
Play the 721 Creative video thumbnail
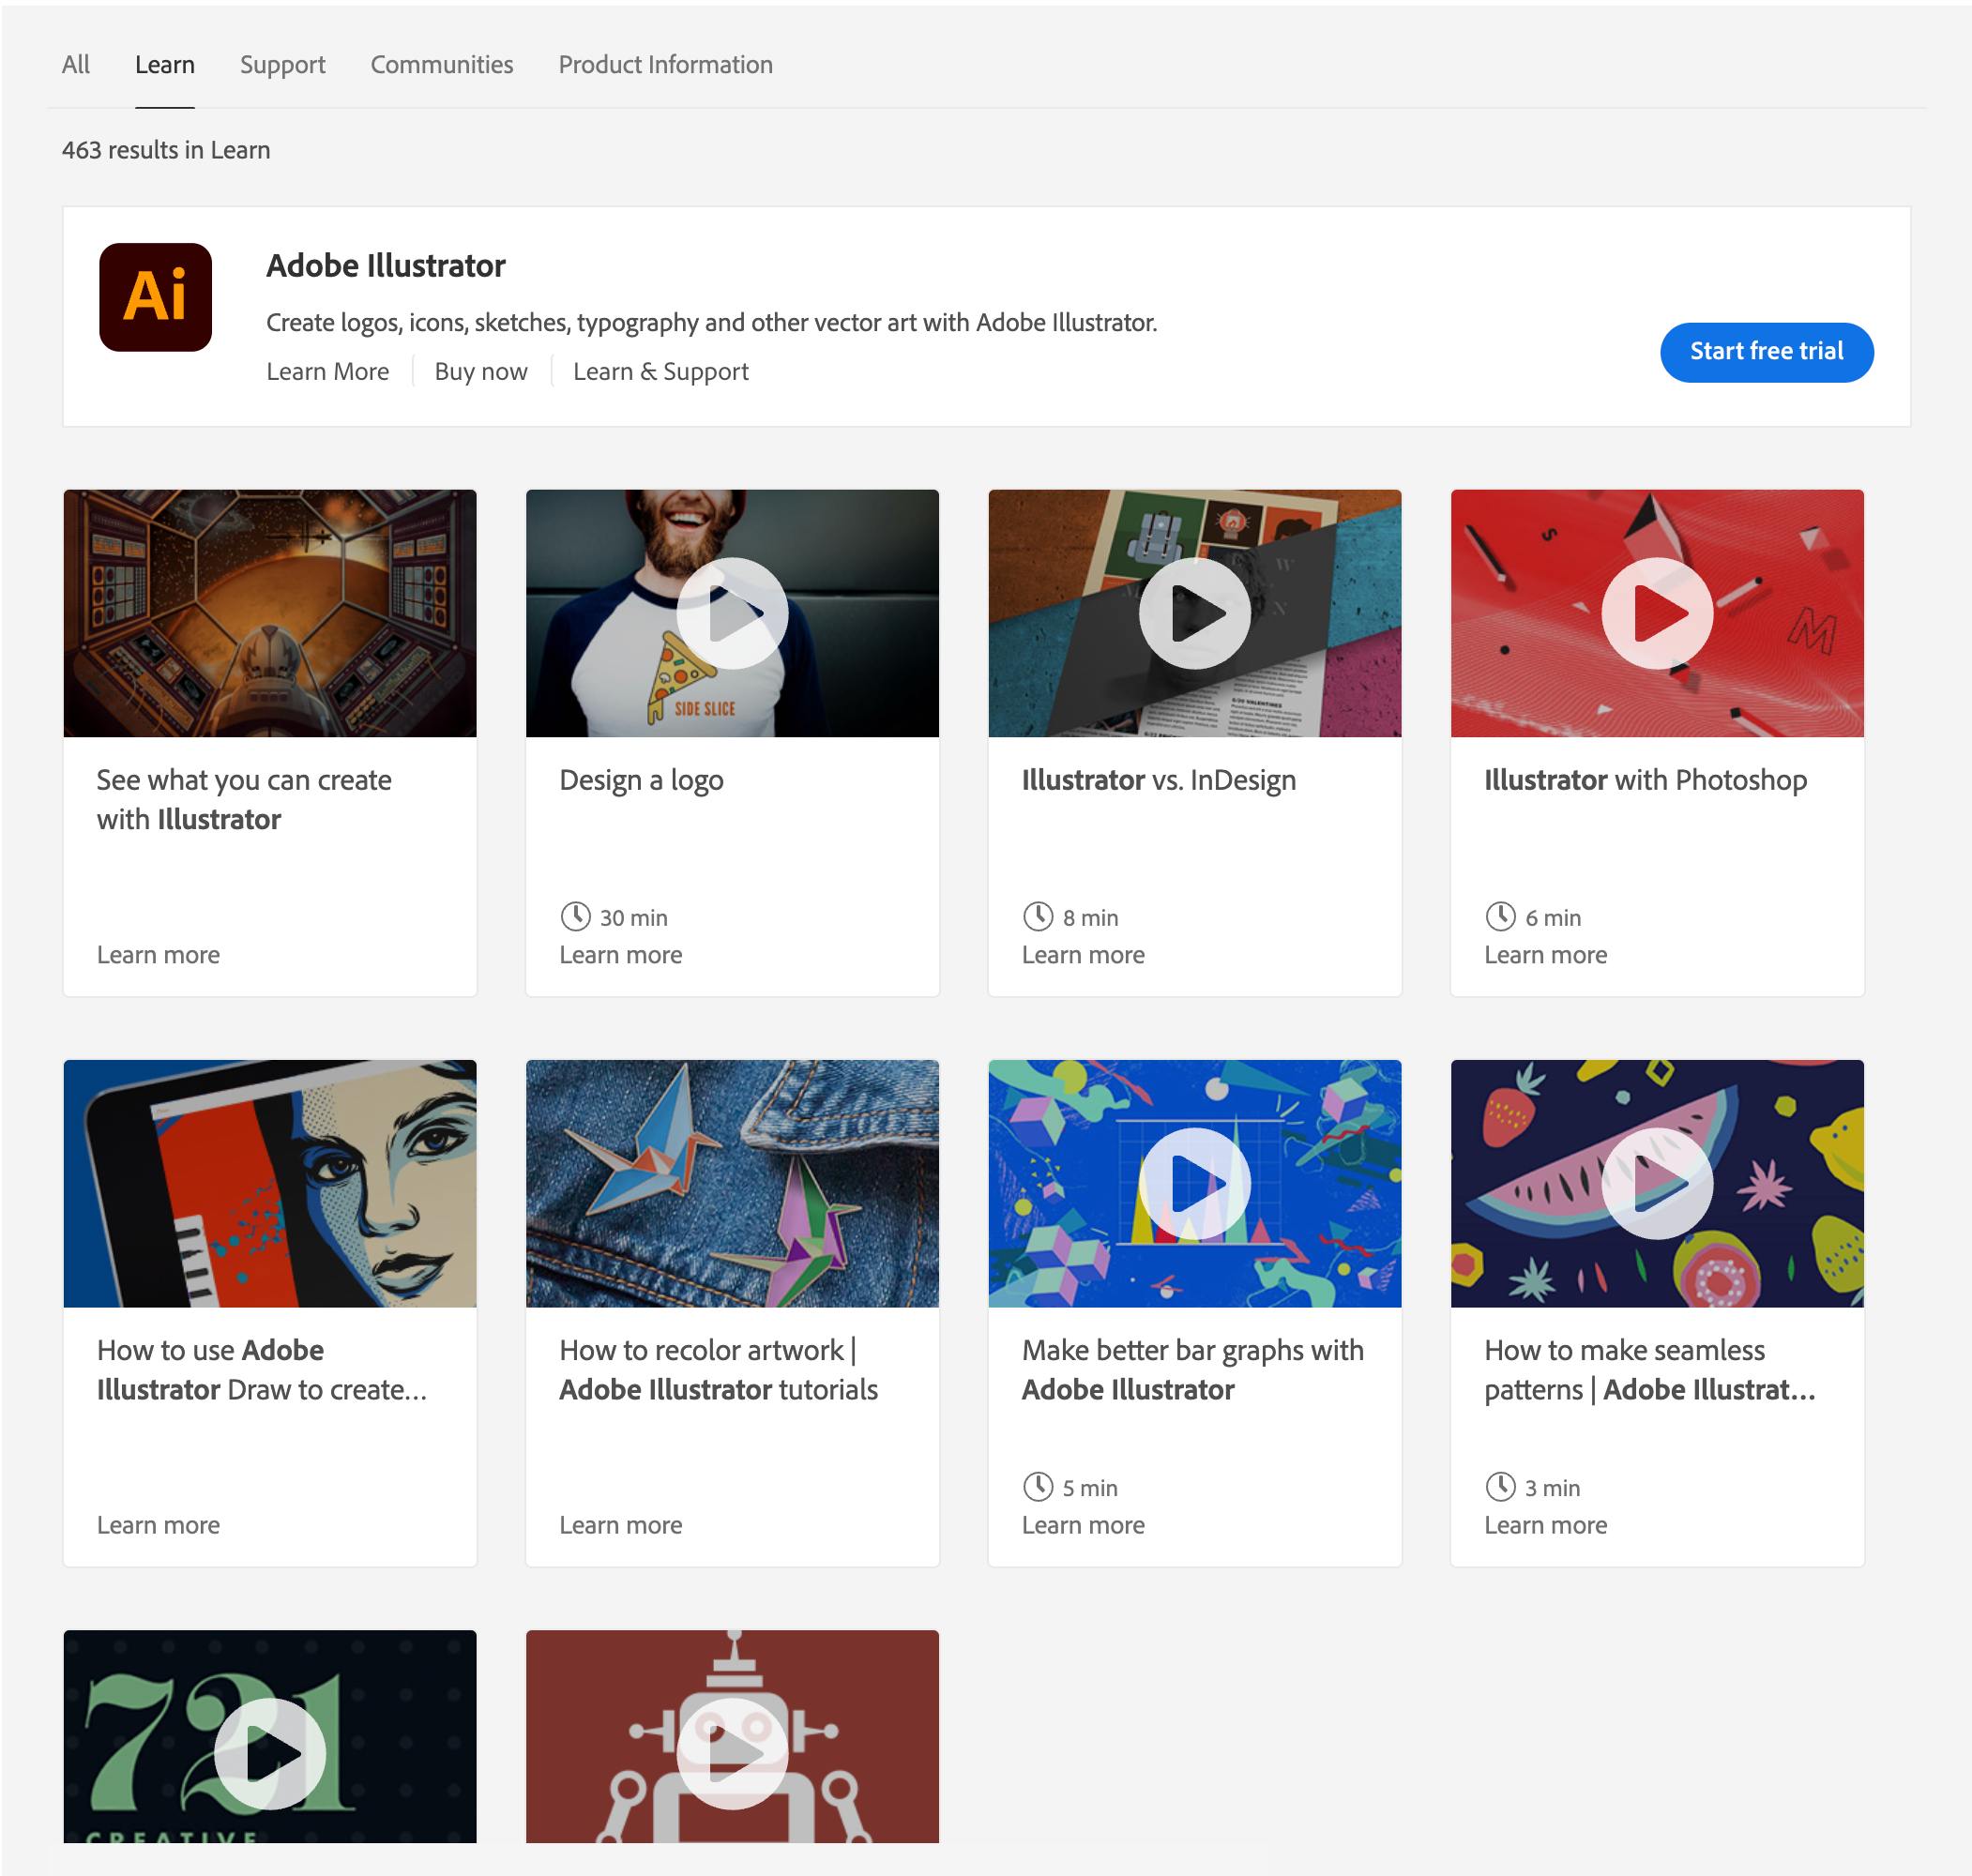click(x=270, y=1753)
